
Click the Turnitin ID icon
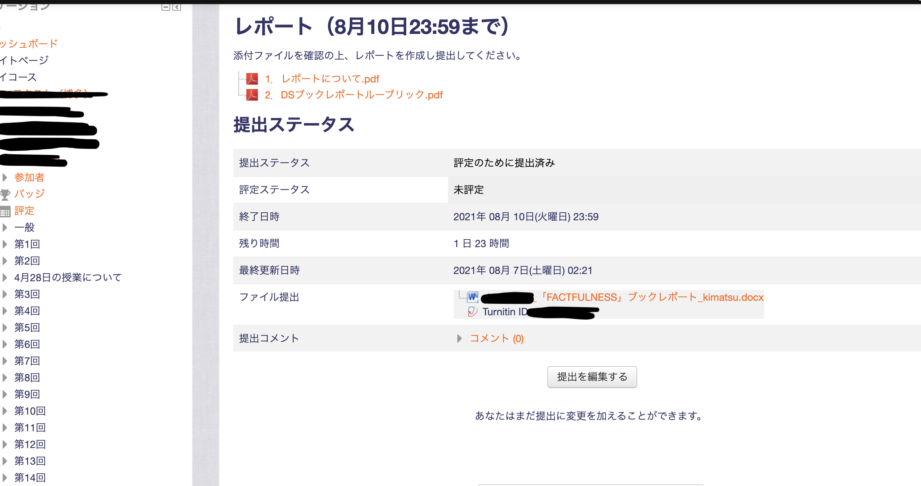(472, 311)
